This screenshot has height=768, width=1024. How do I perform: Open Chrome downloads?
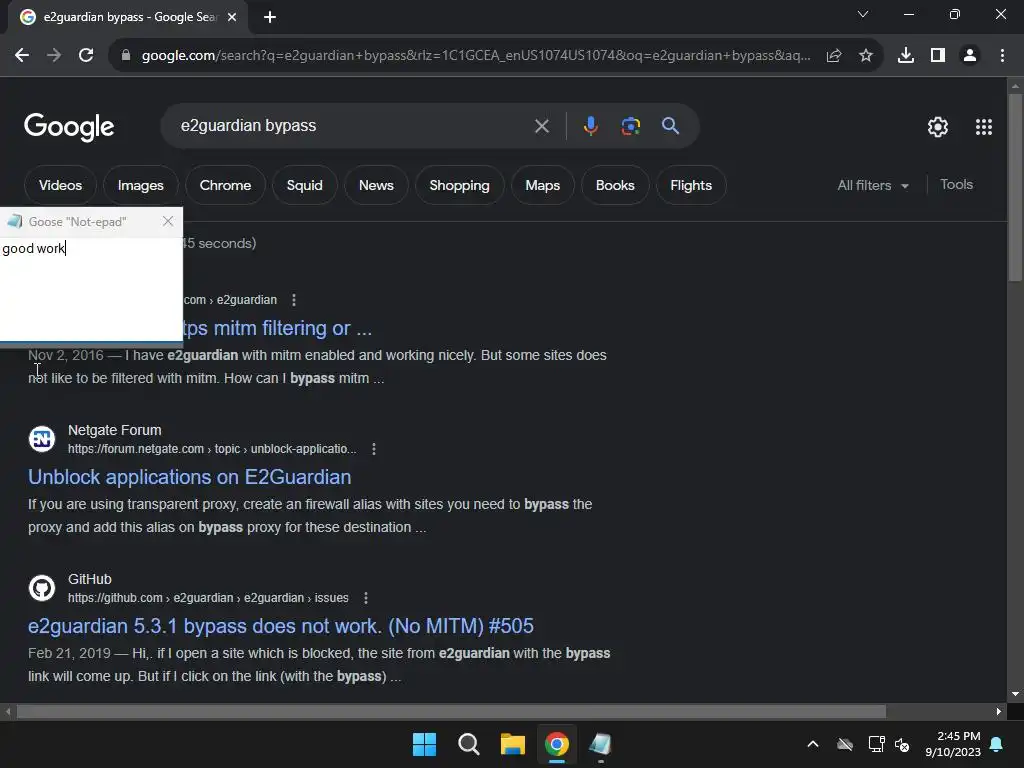coord(906,56)
